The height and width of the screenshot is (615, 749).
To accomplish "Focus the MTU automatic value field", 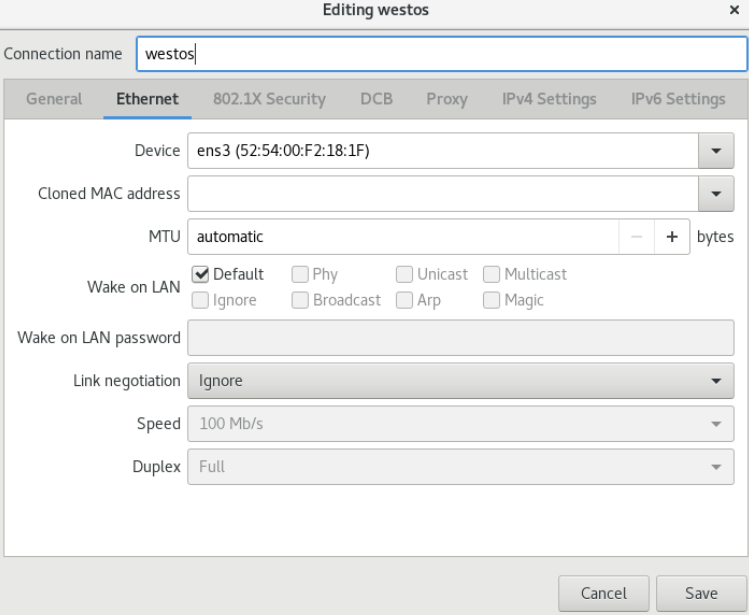I will point(403,237).
